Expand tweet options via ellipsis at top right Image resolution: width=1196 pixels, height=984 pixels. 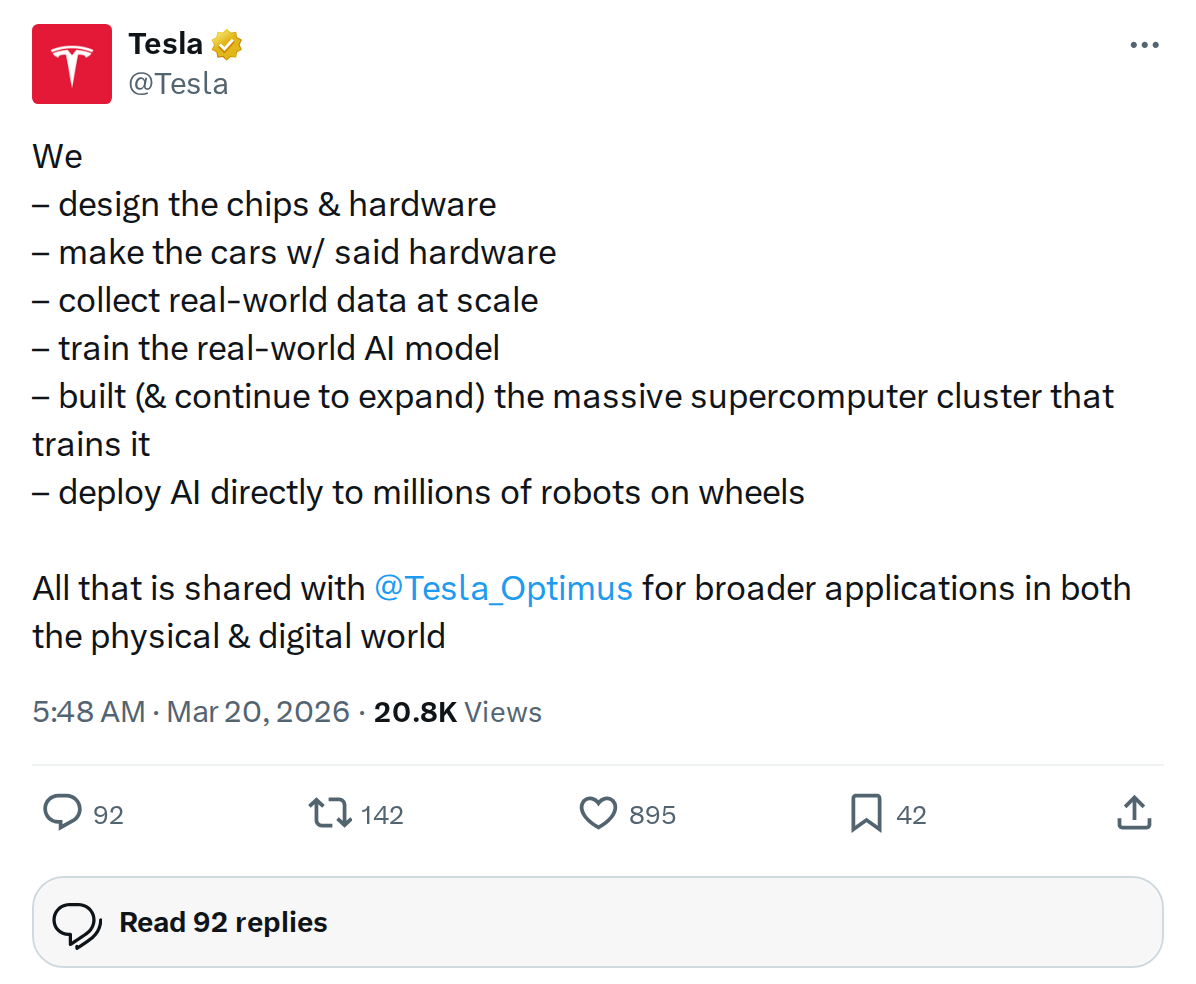tap(1144, 44)
